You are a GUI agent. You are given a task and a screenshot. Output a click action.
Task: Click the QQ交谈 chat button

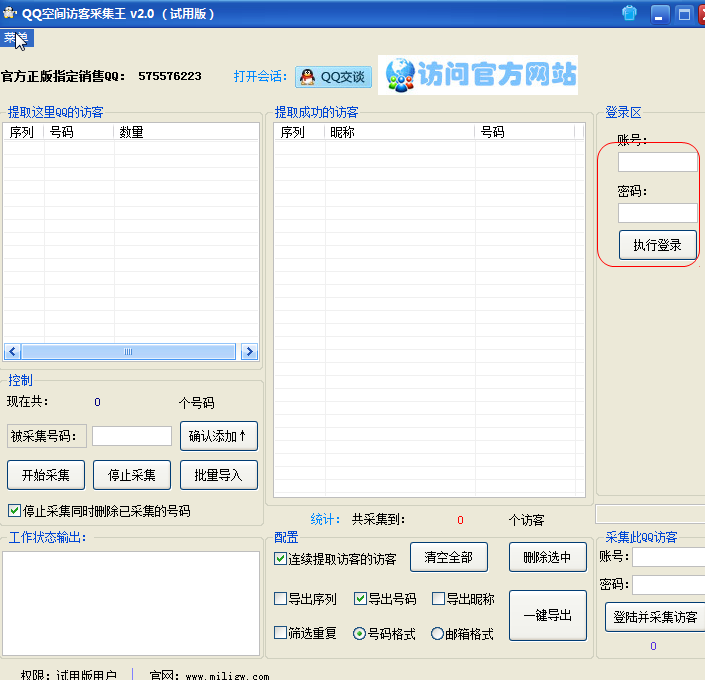[x=333, y=77]
